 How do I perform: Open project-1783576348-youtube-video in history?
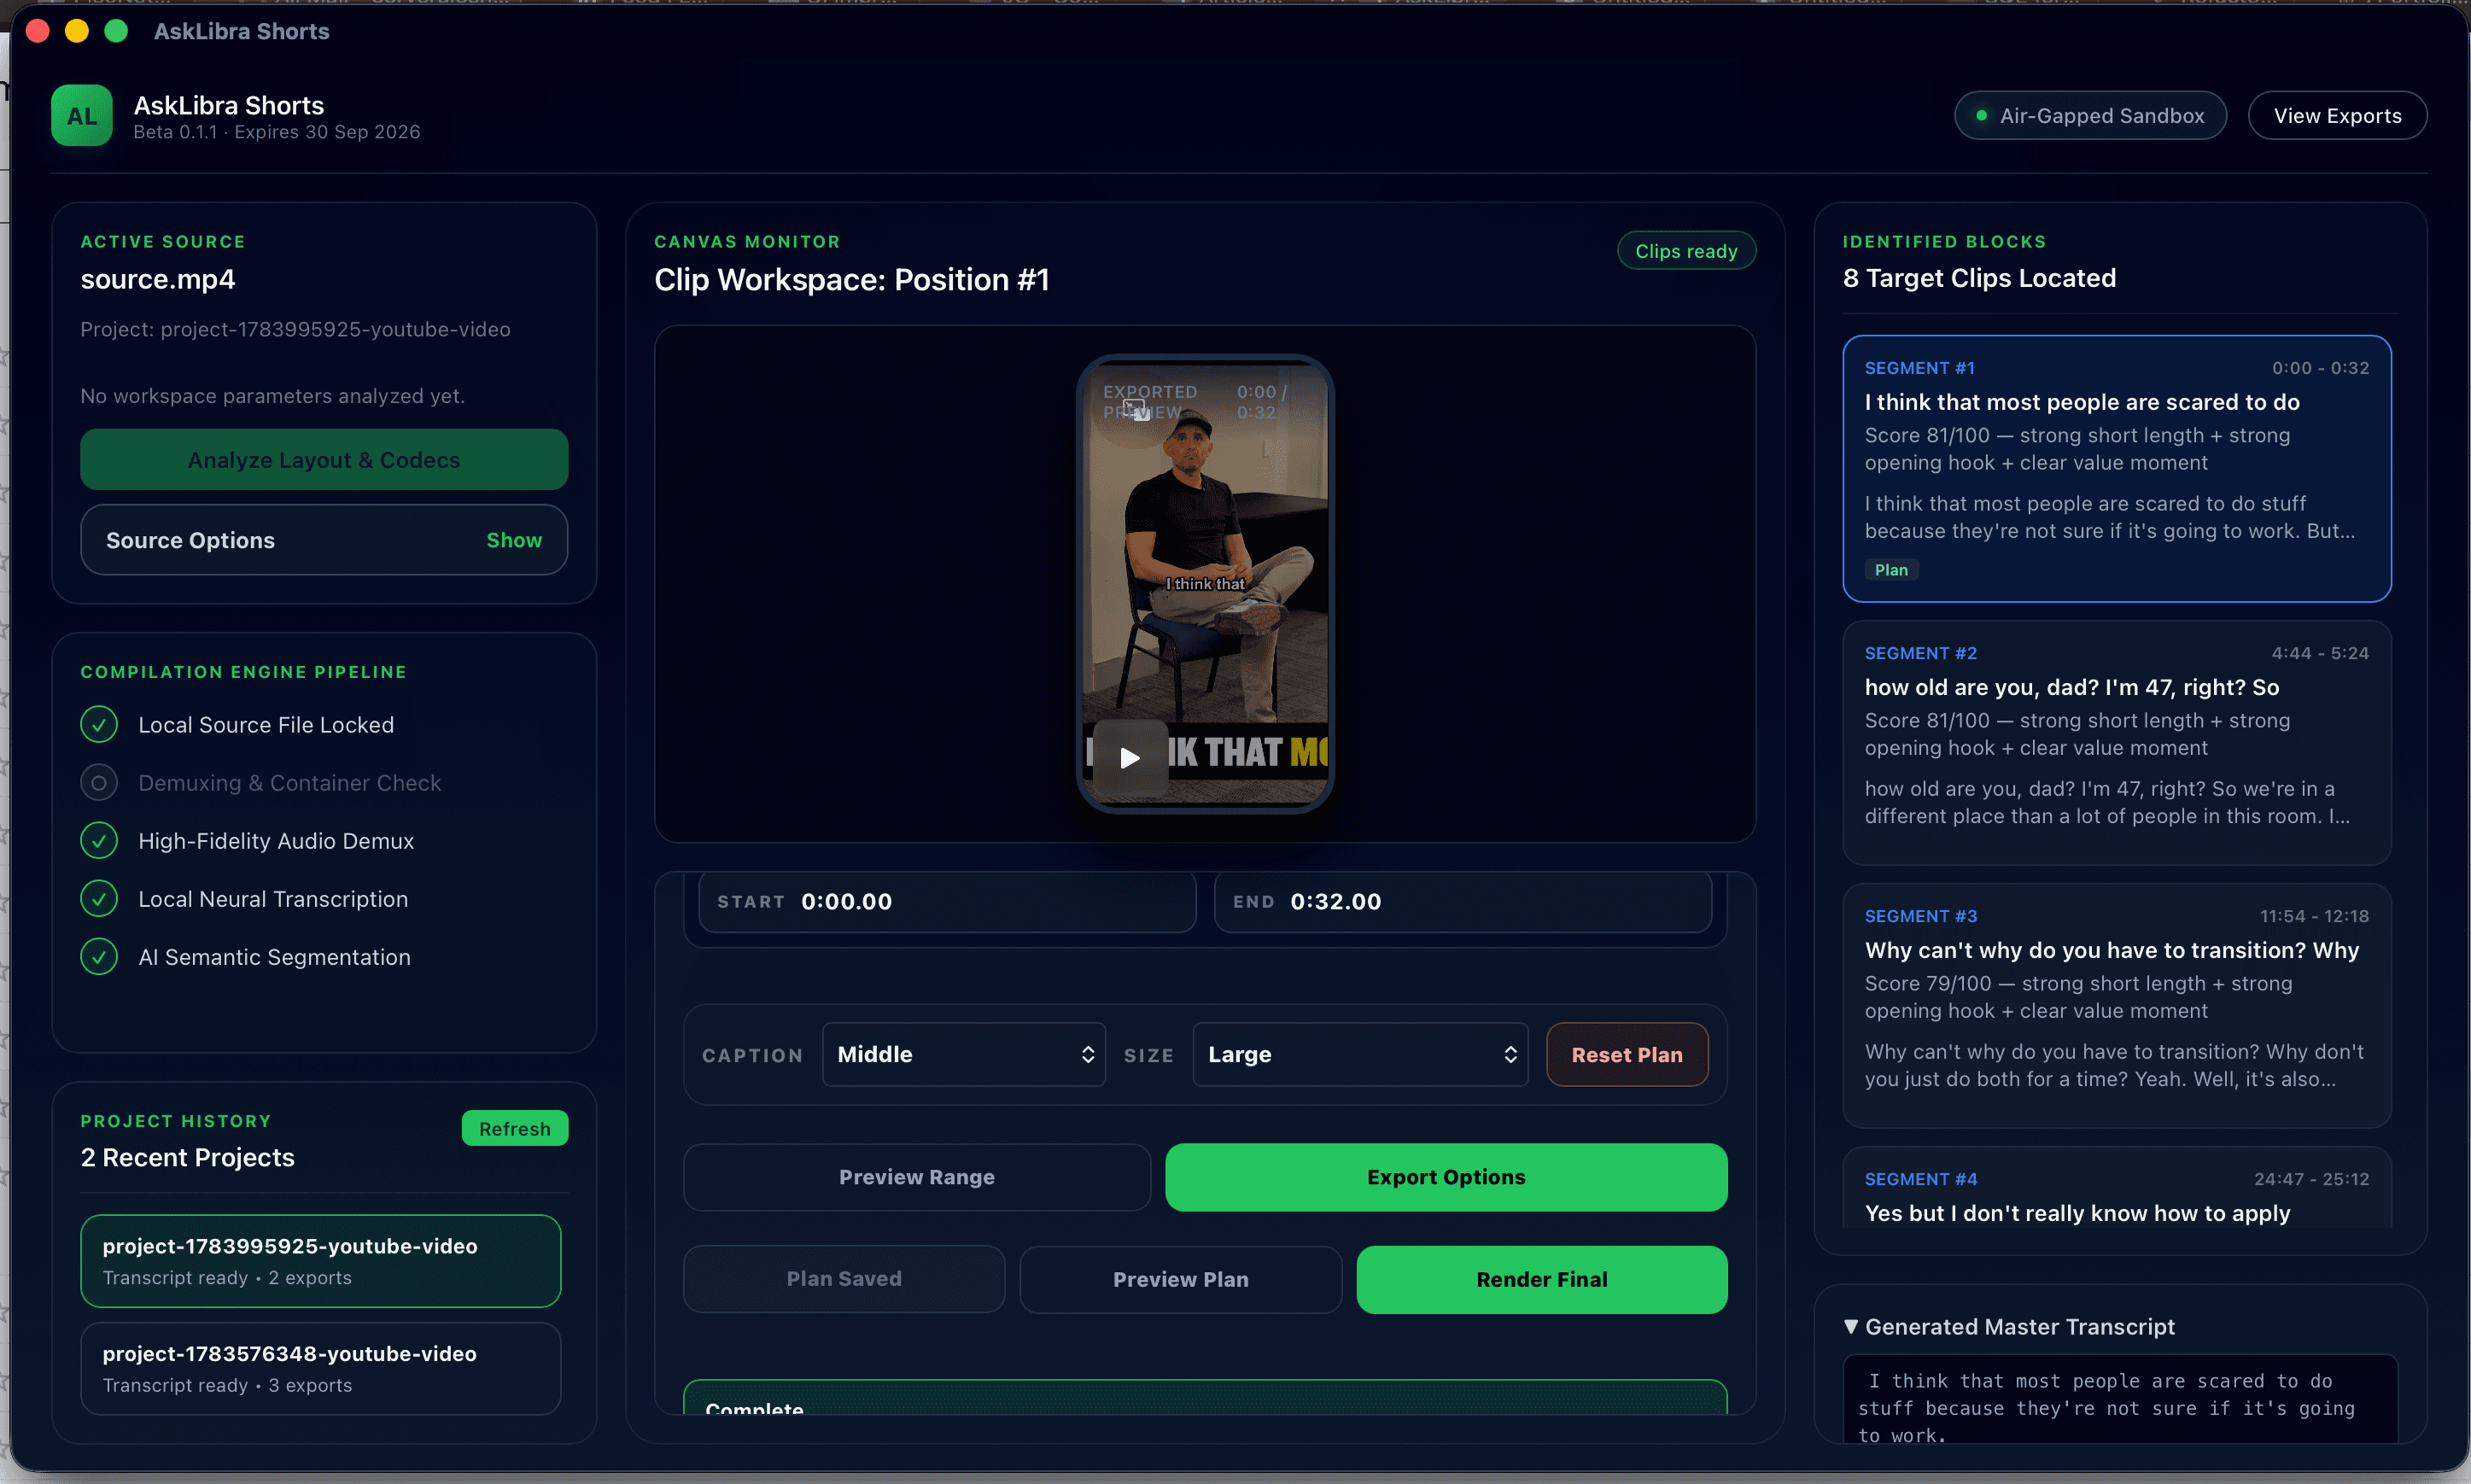click(321, 1368)
